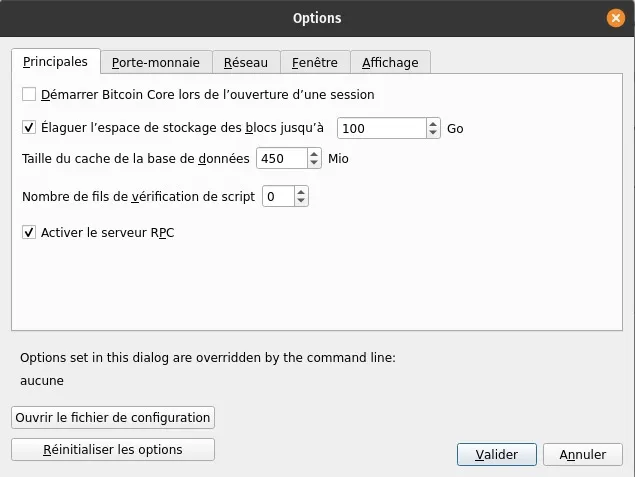Increase script verification thread count

click(301, 192)
